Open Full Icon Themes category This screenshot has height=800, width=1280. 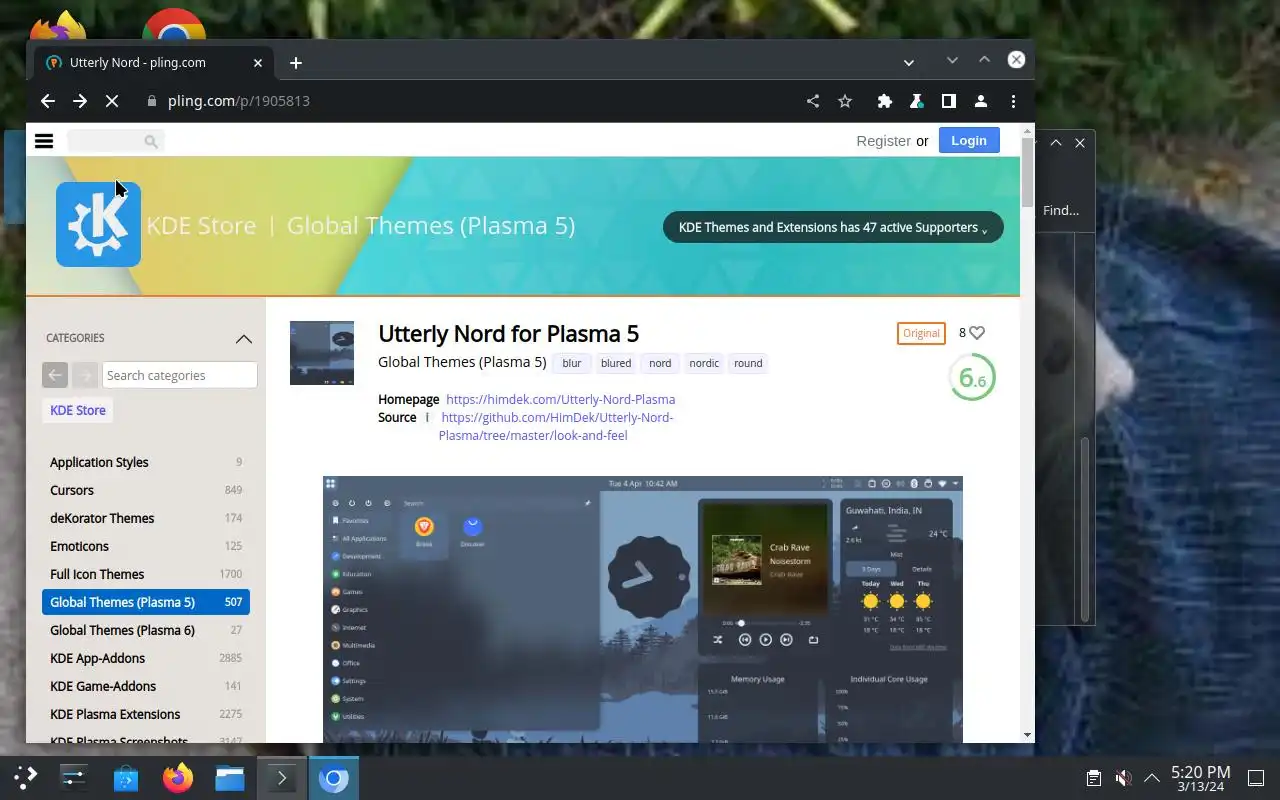[146, 574]
